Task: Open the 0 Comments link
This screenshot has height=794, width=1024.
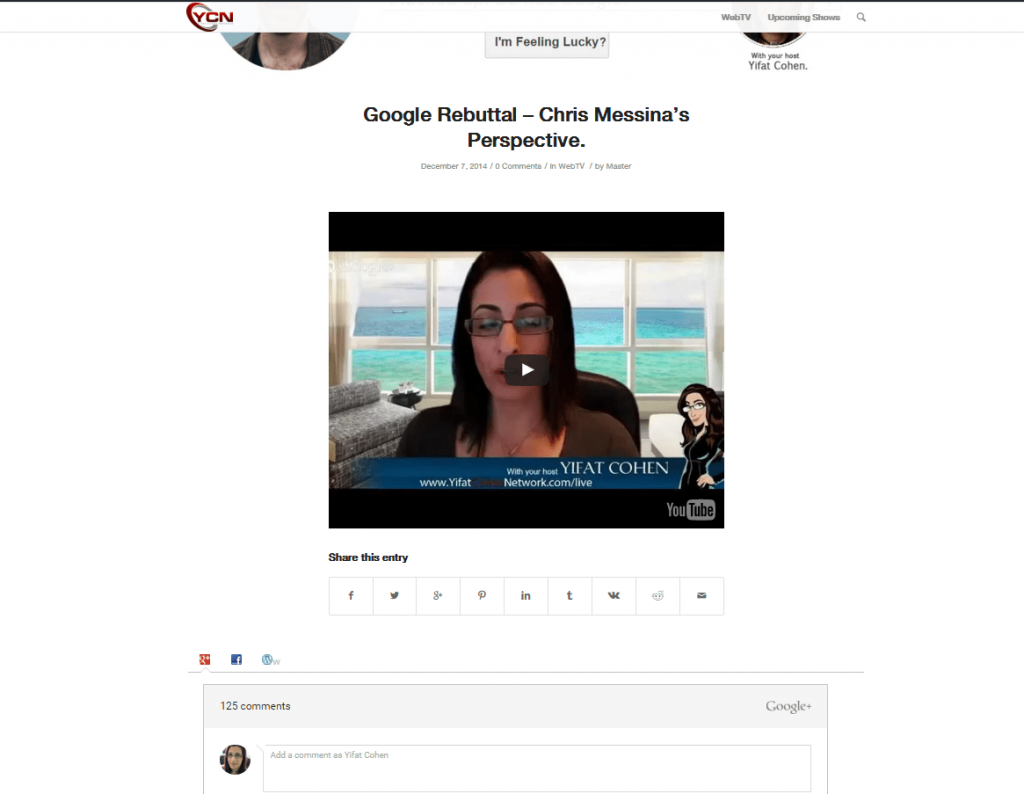Action: tap(518, 166)
